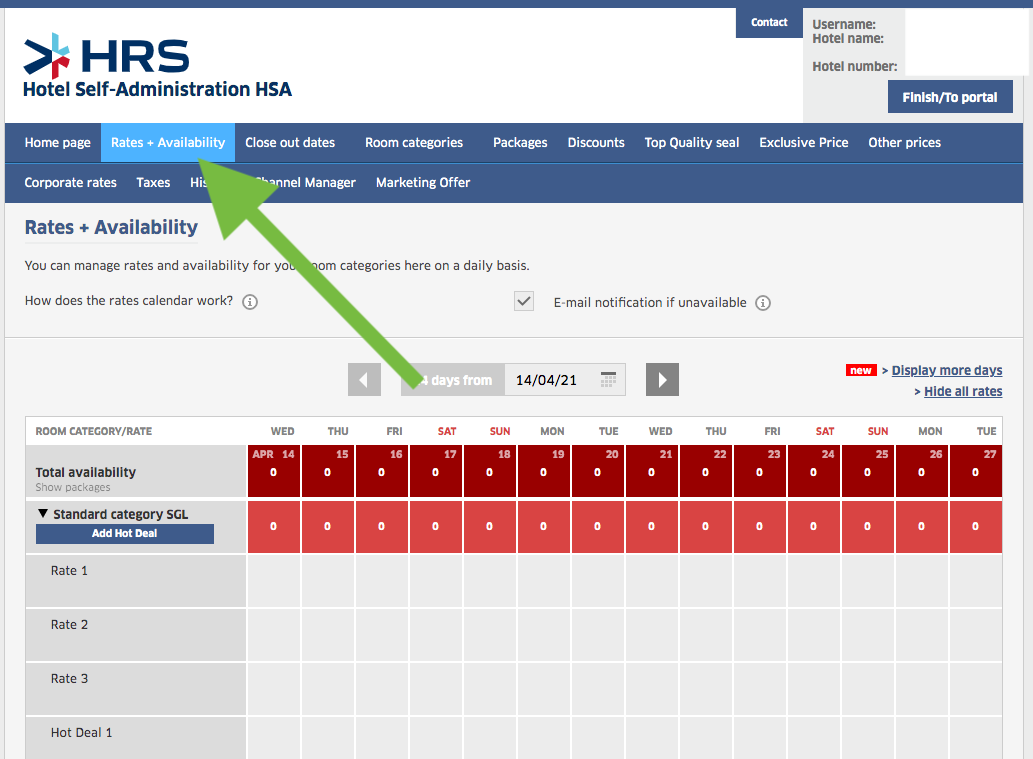The height and width of the screenshot is (759, 1033).
Task: Open info icon about rates calendar
Action: click(250, 302)
